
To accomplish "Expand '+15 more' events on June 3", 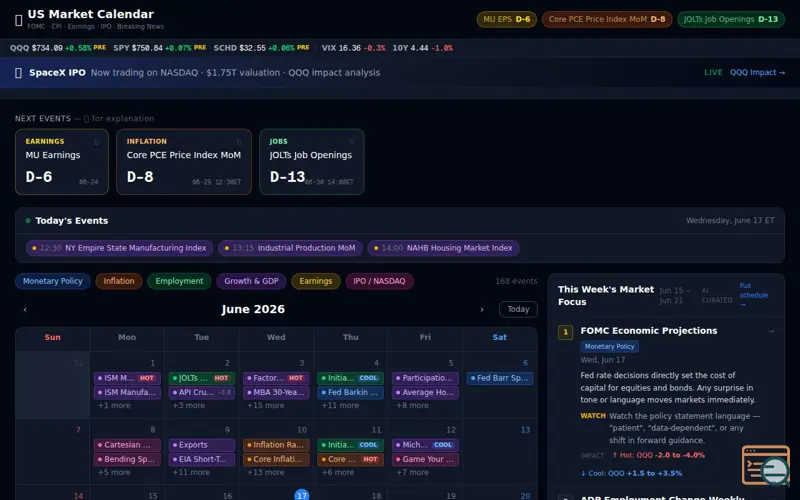I will click(x=265, y=406).
